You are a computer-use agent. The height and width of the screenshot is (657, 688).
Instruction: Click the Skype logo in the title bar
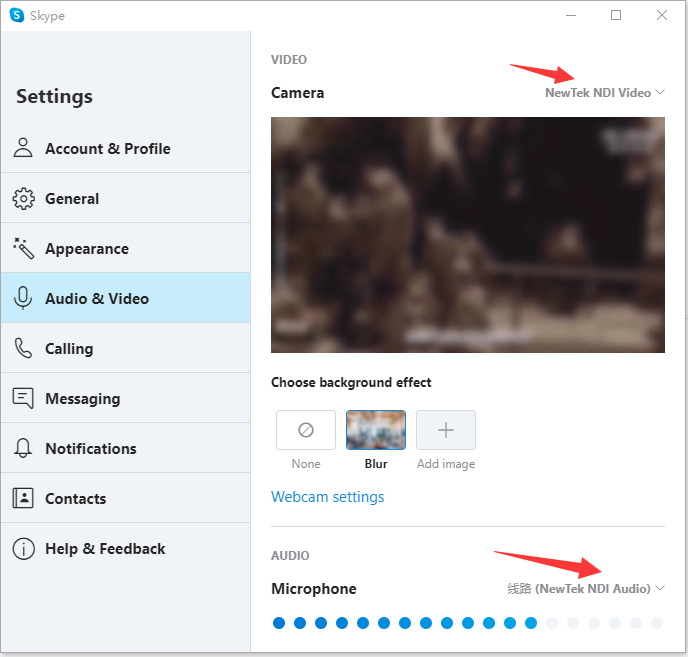coord(17,15)
